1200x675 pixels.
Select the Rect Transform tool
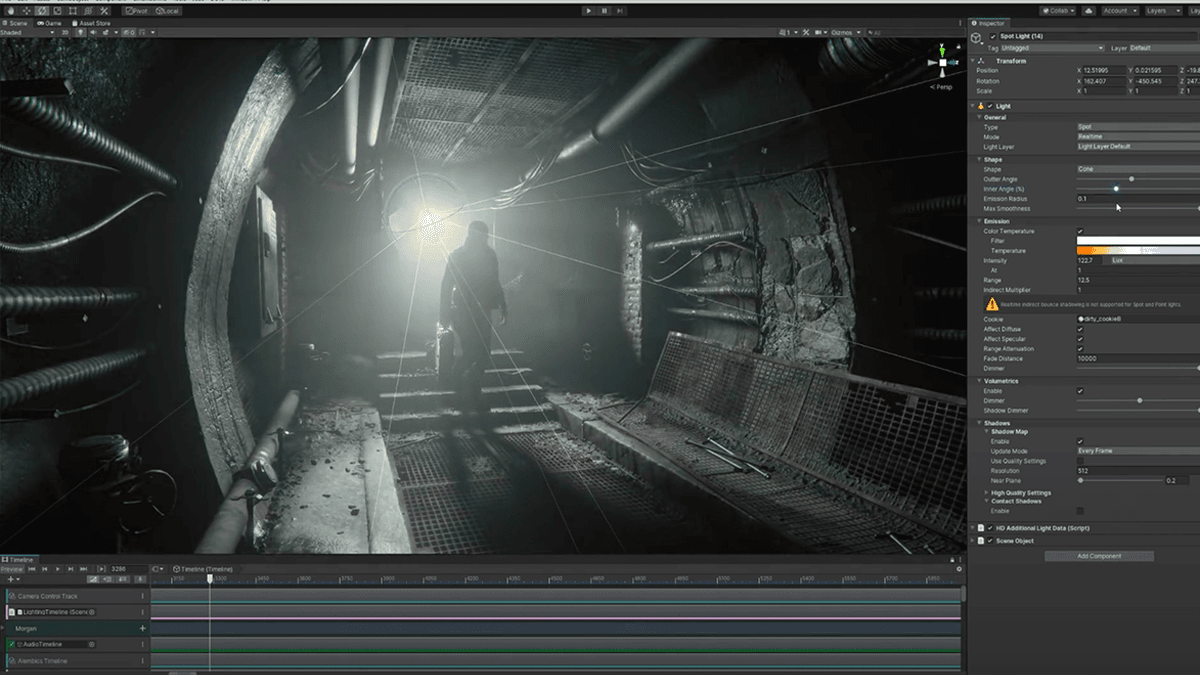coord(73,11)
